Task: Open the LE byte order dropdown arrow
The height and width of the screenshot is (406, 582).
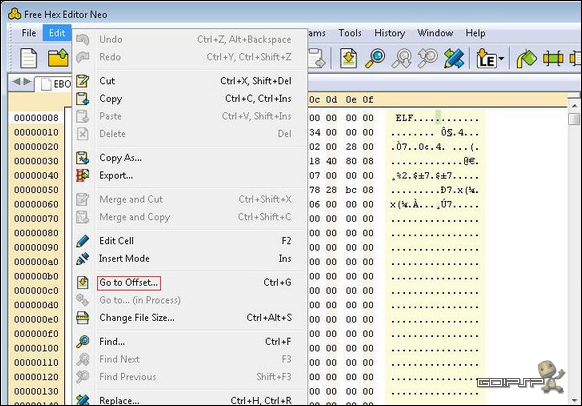Action: (x=501, y=59)
